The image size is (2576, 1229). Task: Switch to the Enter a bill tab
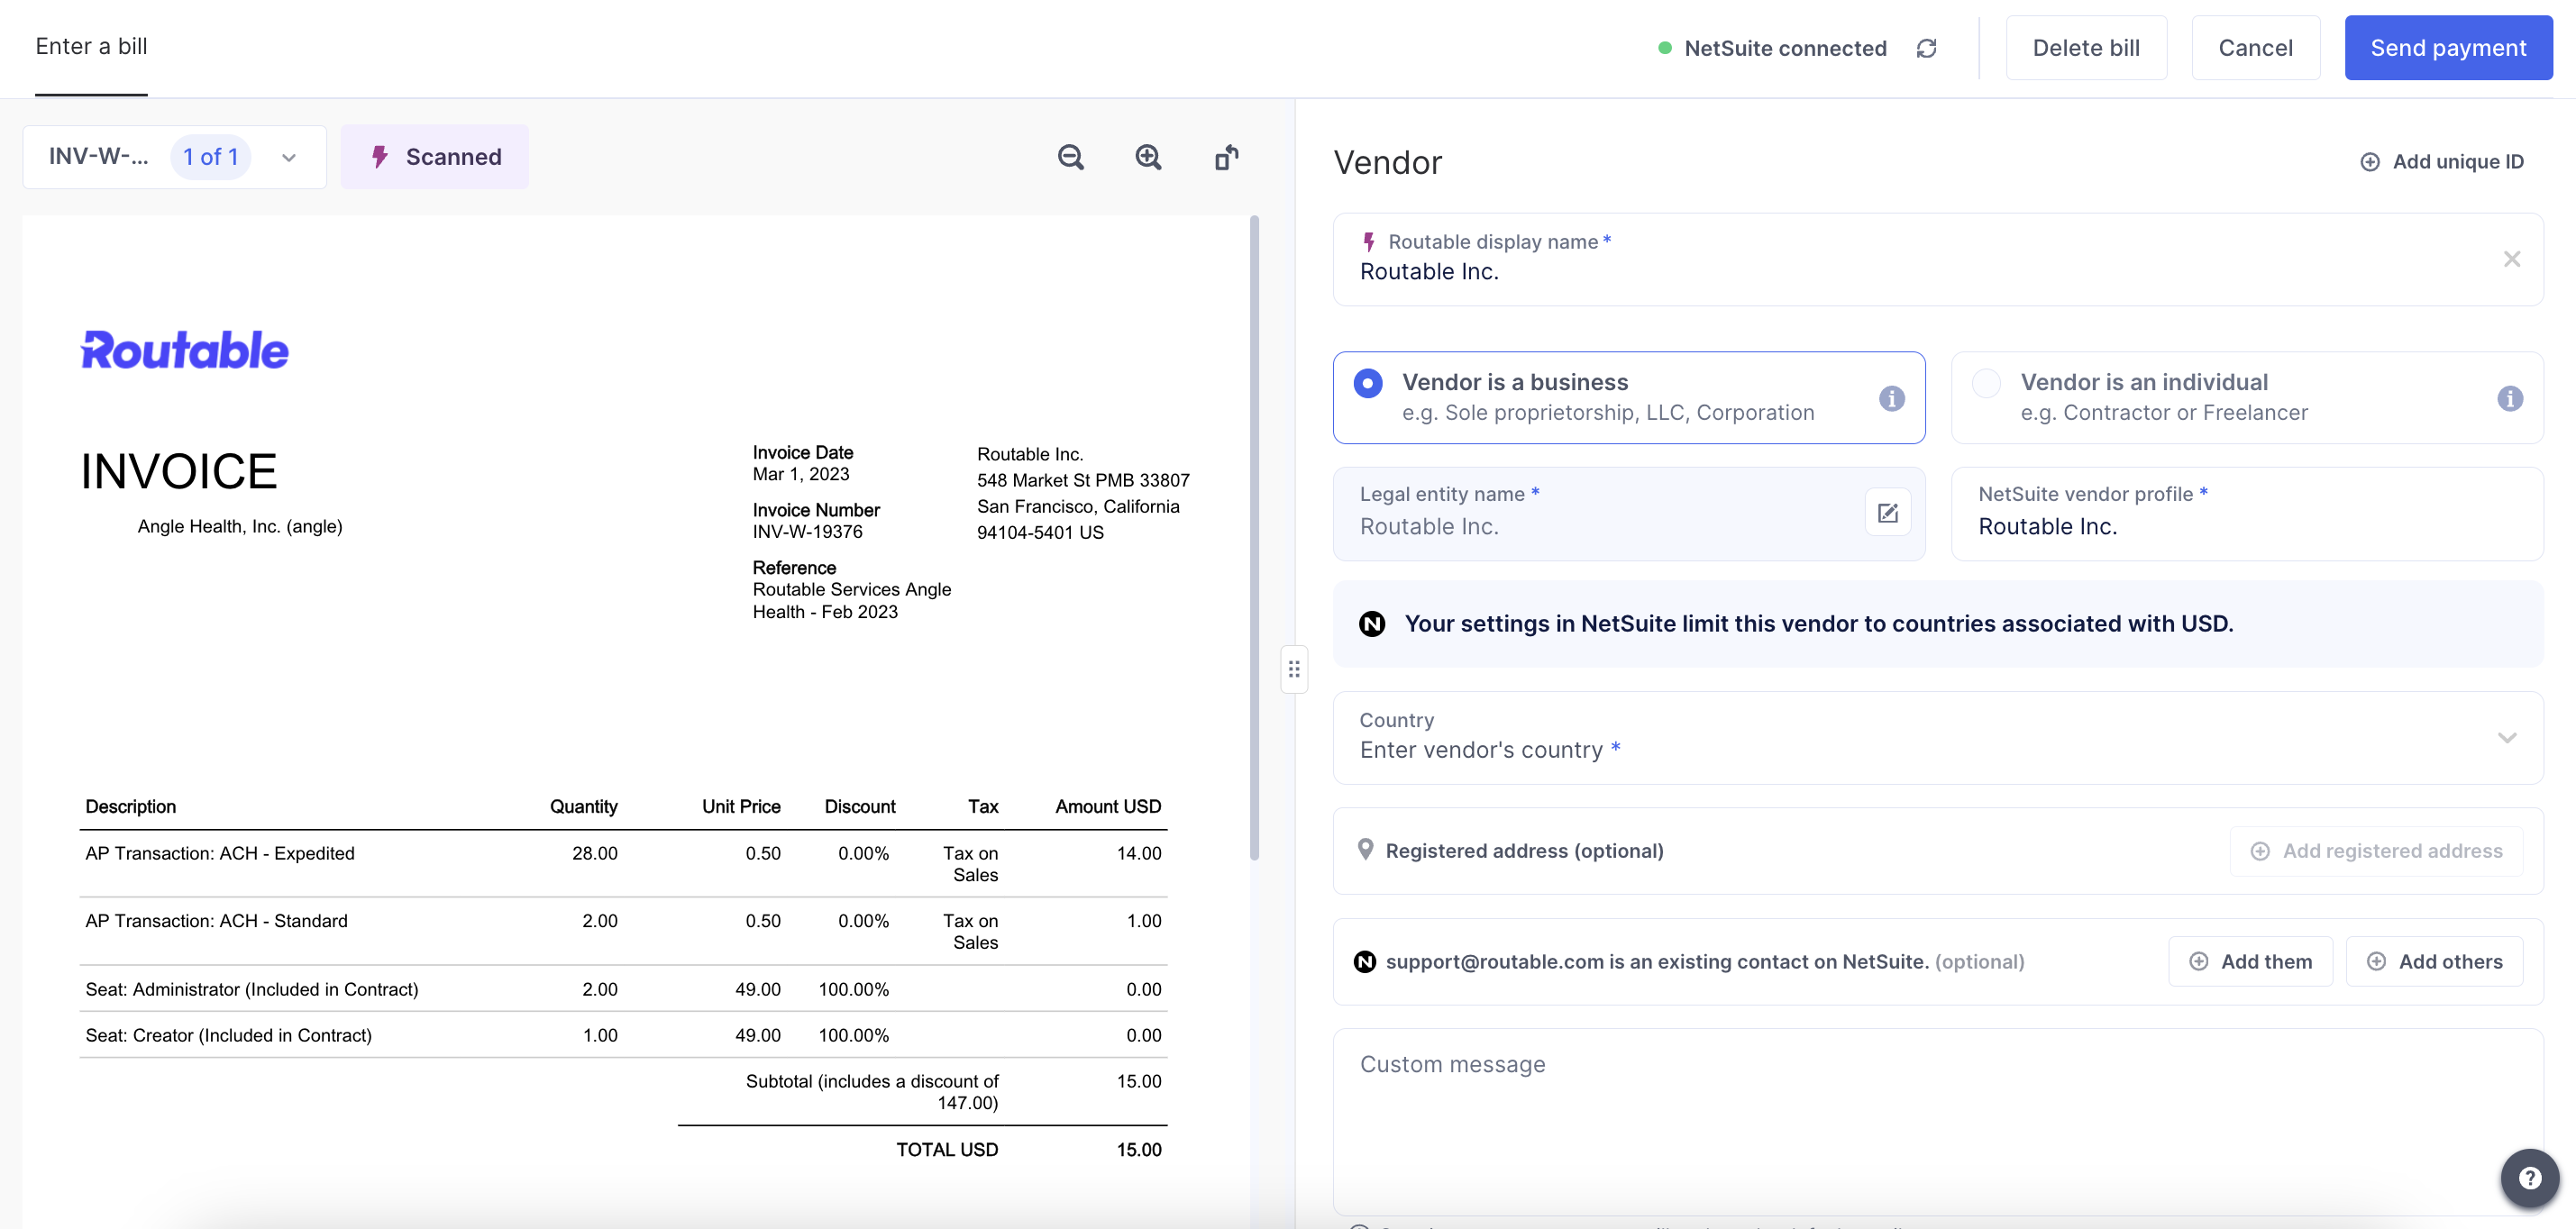coord(91,46)
